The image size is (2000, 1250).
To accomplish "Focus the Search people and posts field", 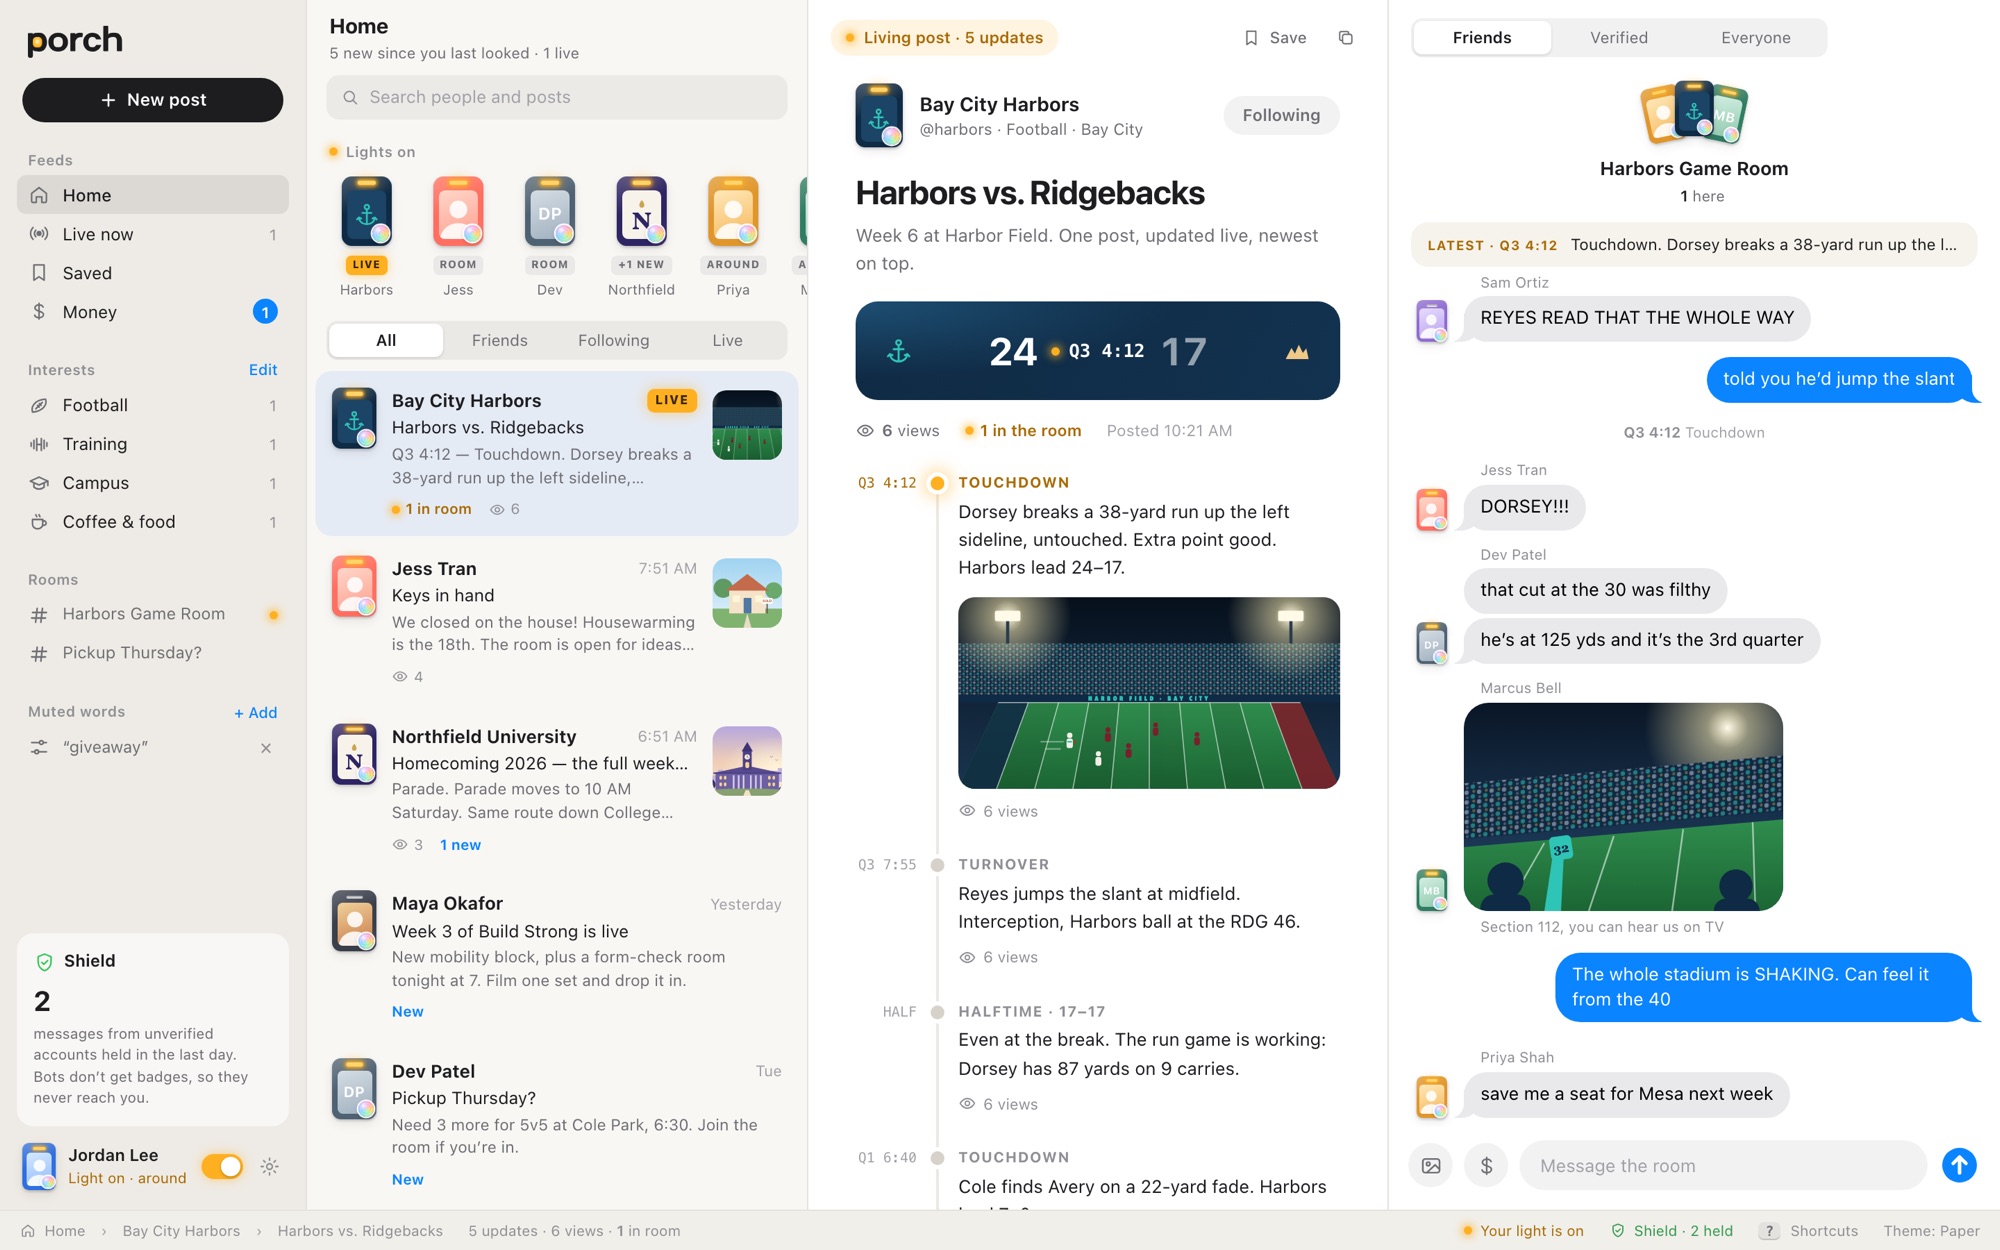I will [x=557, y=97].
